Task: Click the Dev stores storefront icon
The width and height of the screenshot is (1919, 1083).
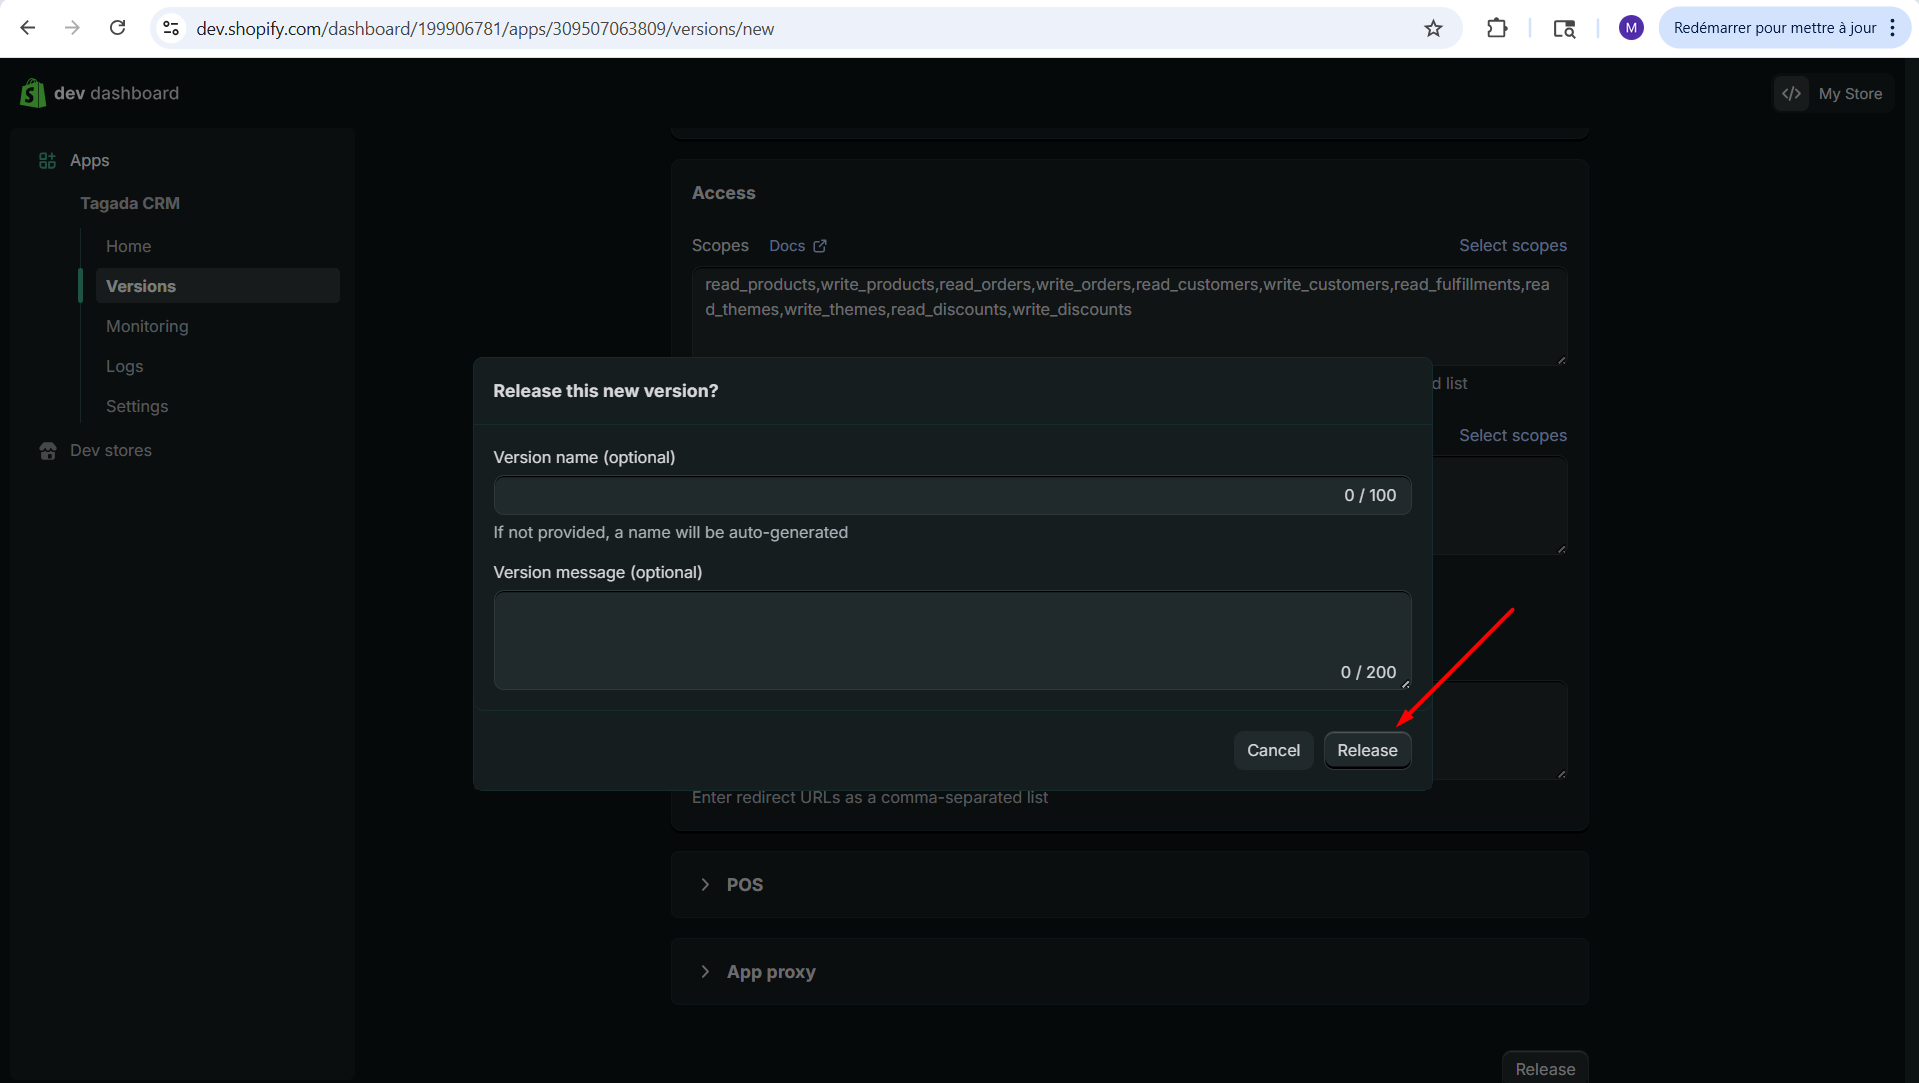Action: 47,451
